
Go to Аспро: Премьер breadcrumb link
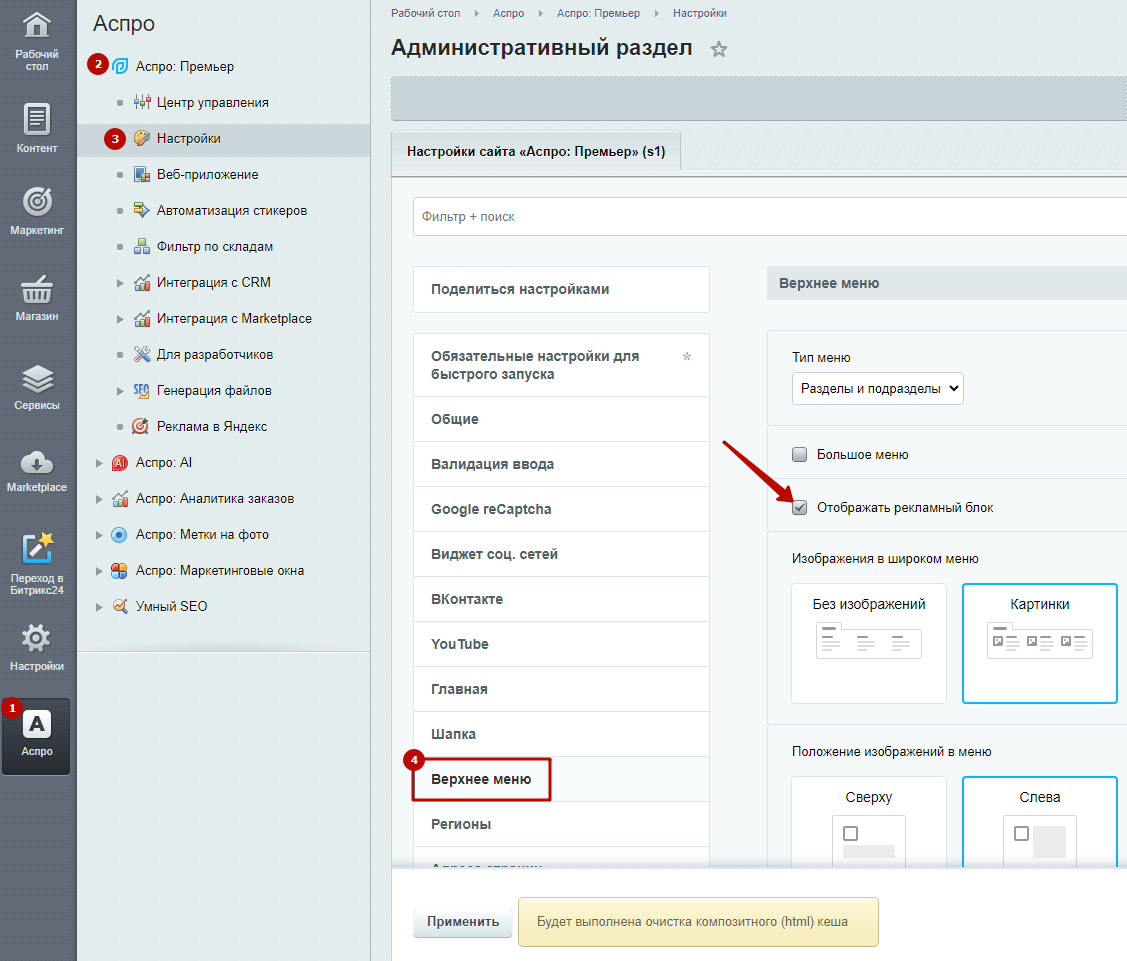(598, 13)
